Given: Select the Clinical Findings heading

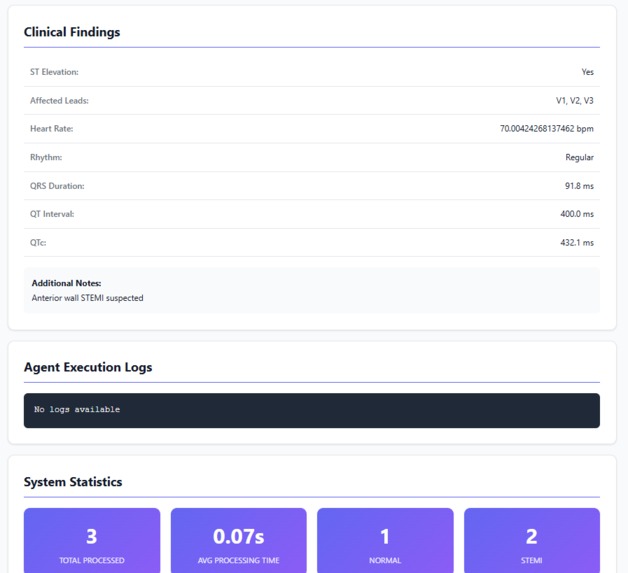Looking at the screenshot, I should tap(72, 32).
